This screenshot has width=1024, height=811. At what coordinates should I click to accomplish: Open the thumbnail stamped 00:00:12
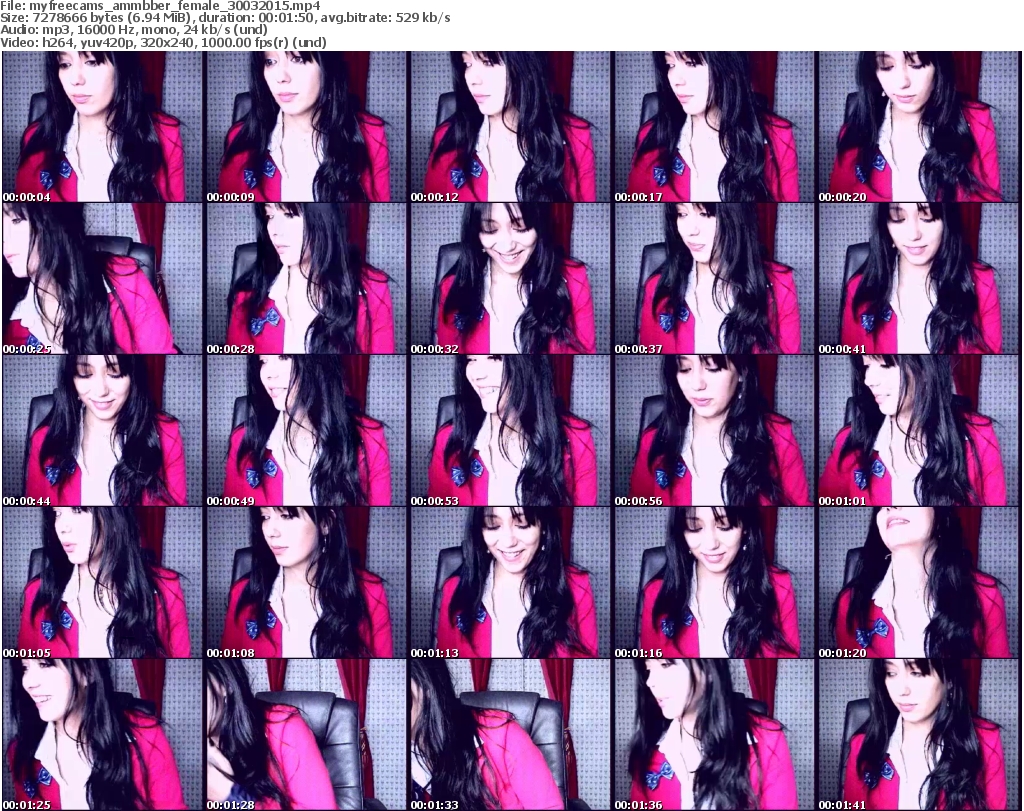click(x=510, y=127)
